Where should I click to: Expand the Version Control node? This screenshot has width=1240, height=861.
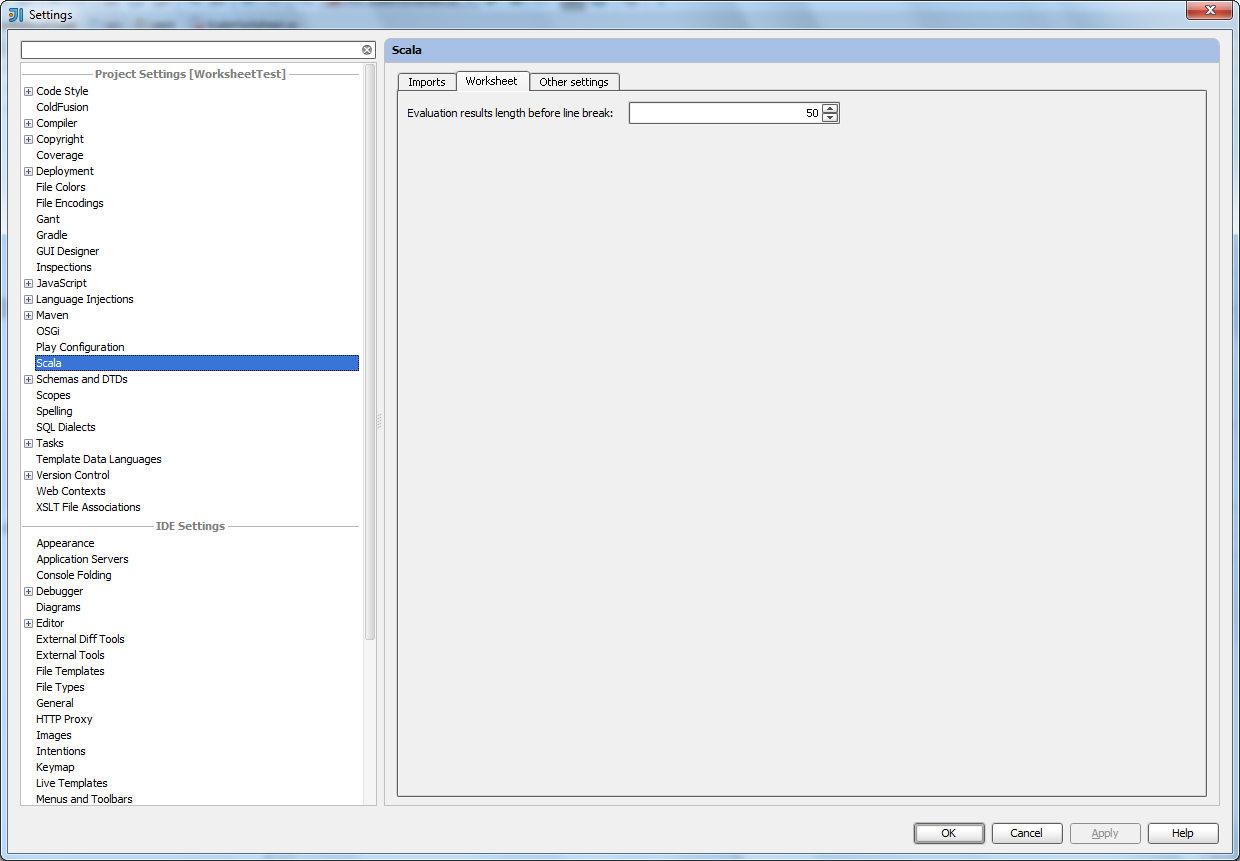tap(29, 475)
